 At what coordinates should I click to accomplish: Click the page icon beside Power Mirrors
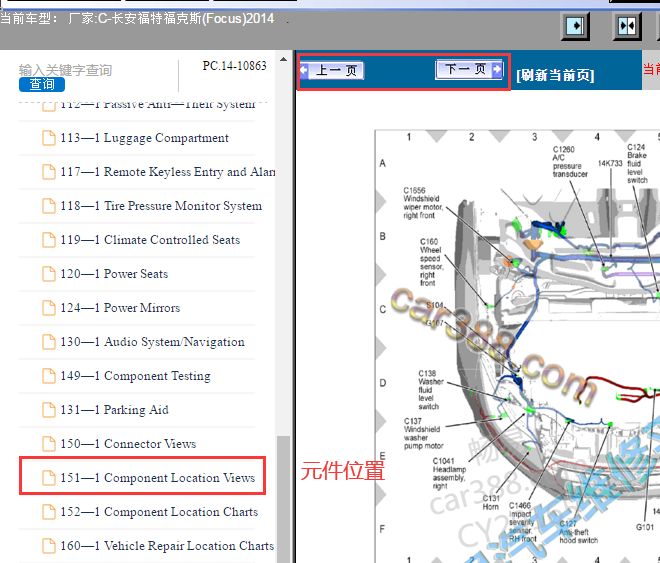click(x=49, y=308)
